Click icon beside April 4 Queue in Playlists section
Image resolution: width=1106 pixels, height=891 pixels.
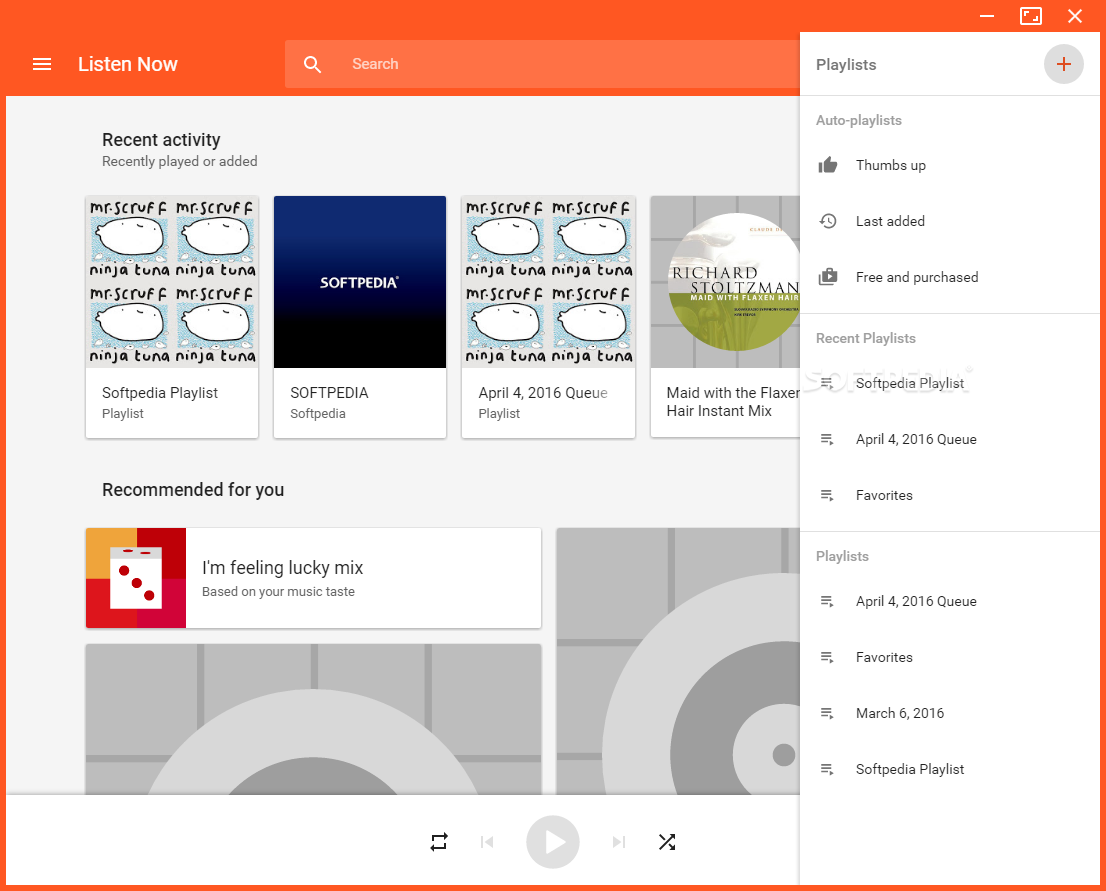click(827, 601)
